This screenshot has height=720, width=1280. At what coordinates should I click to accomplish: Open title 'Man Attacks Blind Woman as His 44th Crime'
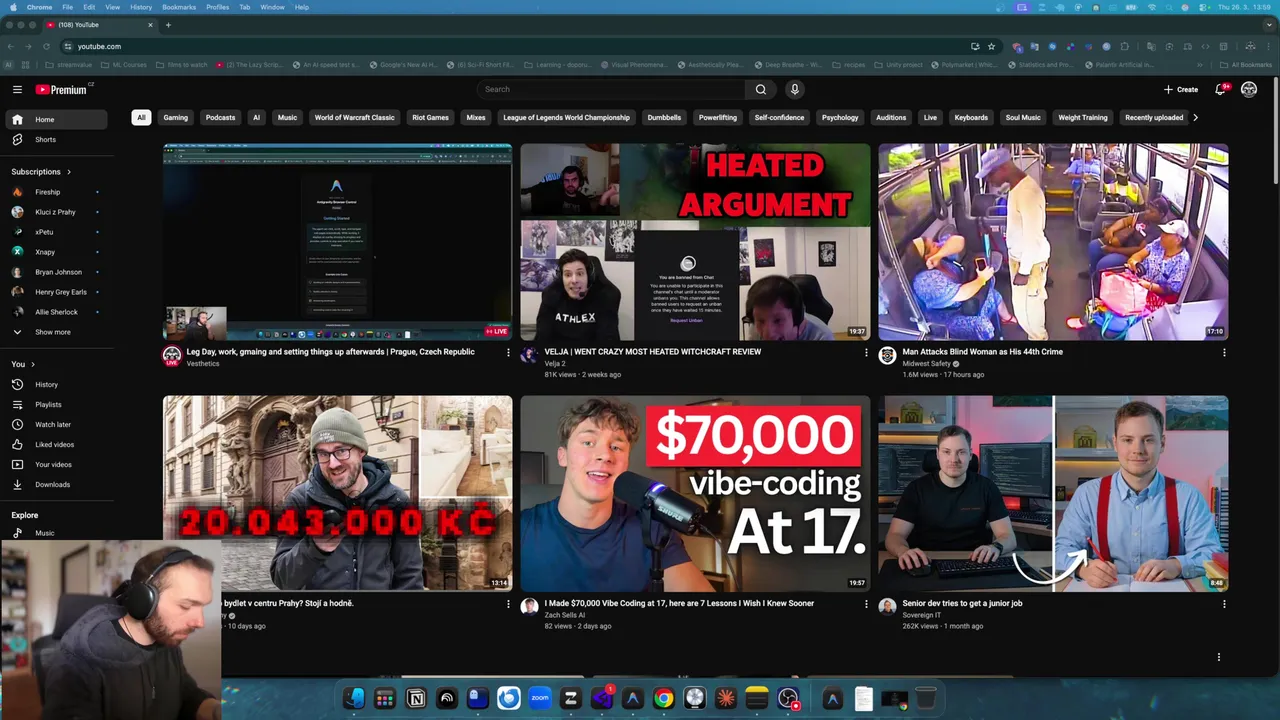click(x=982, y=352)
